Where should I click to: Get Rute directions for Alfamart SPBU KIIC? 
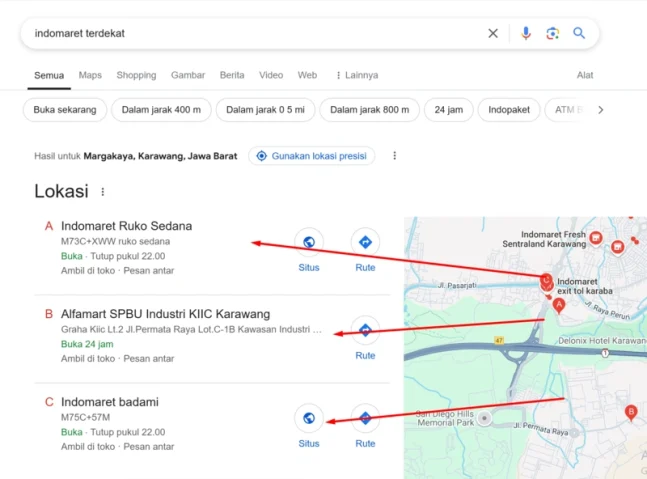pyautogui.click(x=365, y=330)
